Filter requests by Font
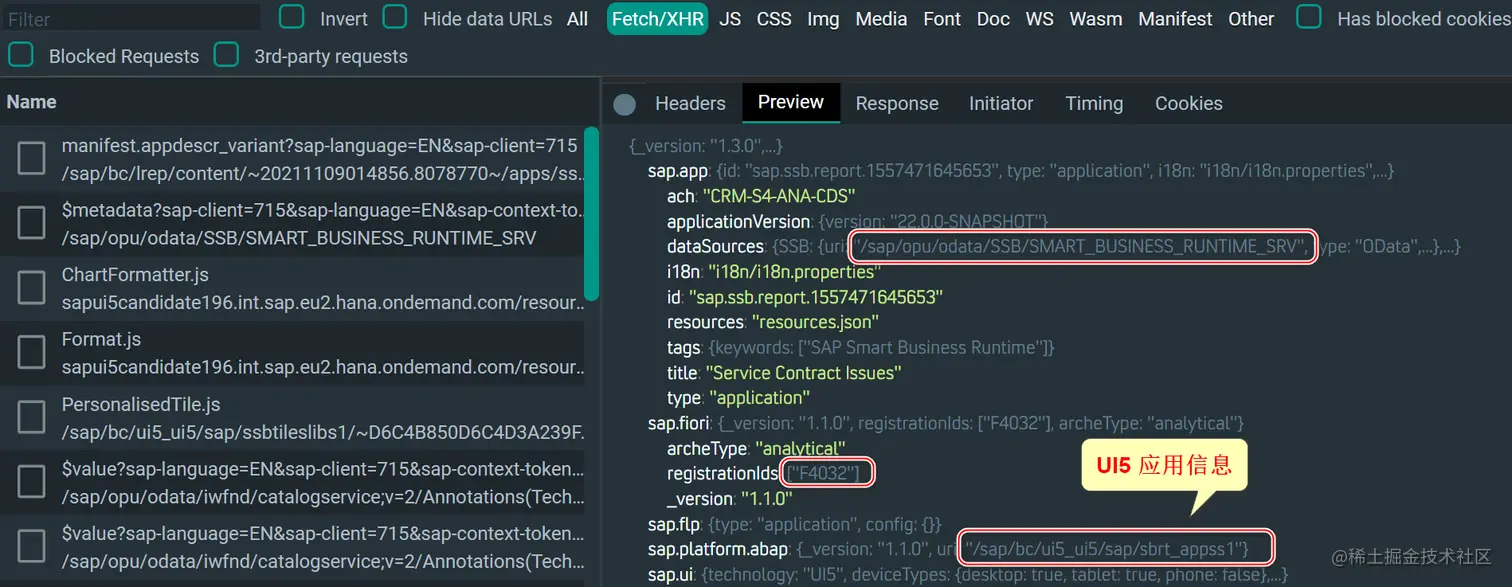This screenshot has width=1512, height=587. [942, 19]
